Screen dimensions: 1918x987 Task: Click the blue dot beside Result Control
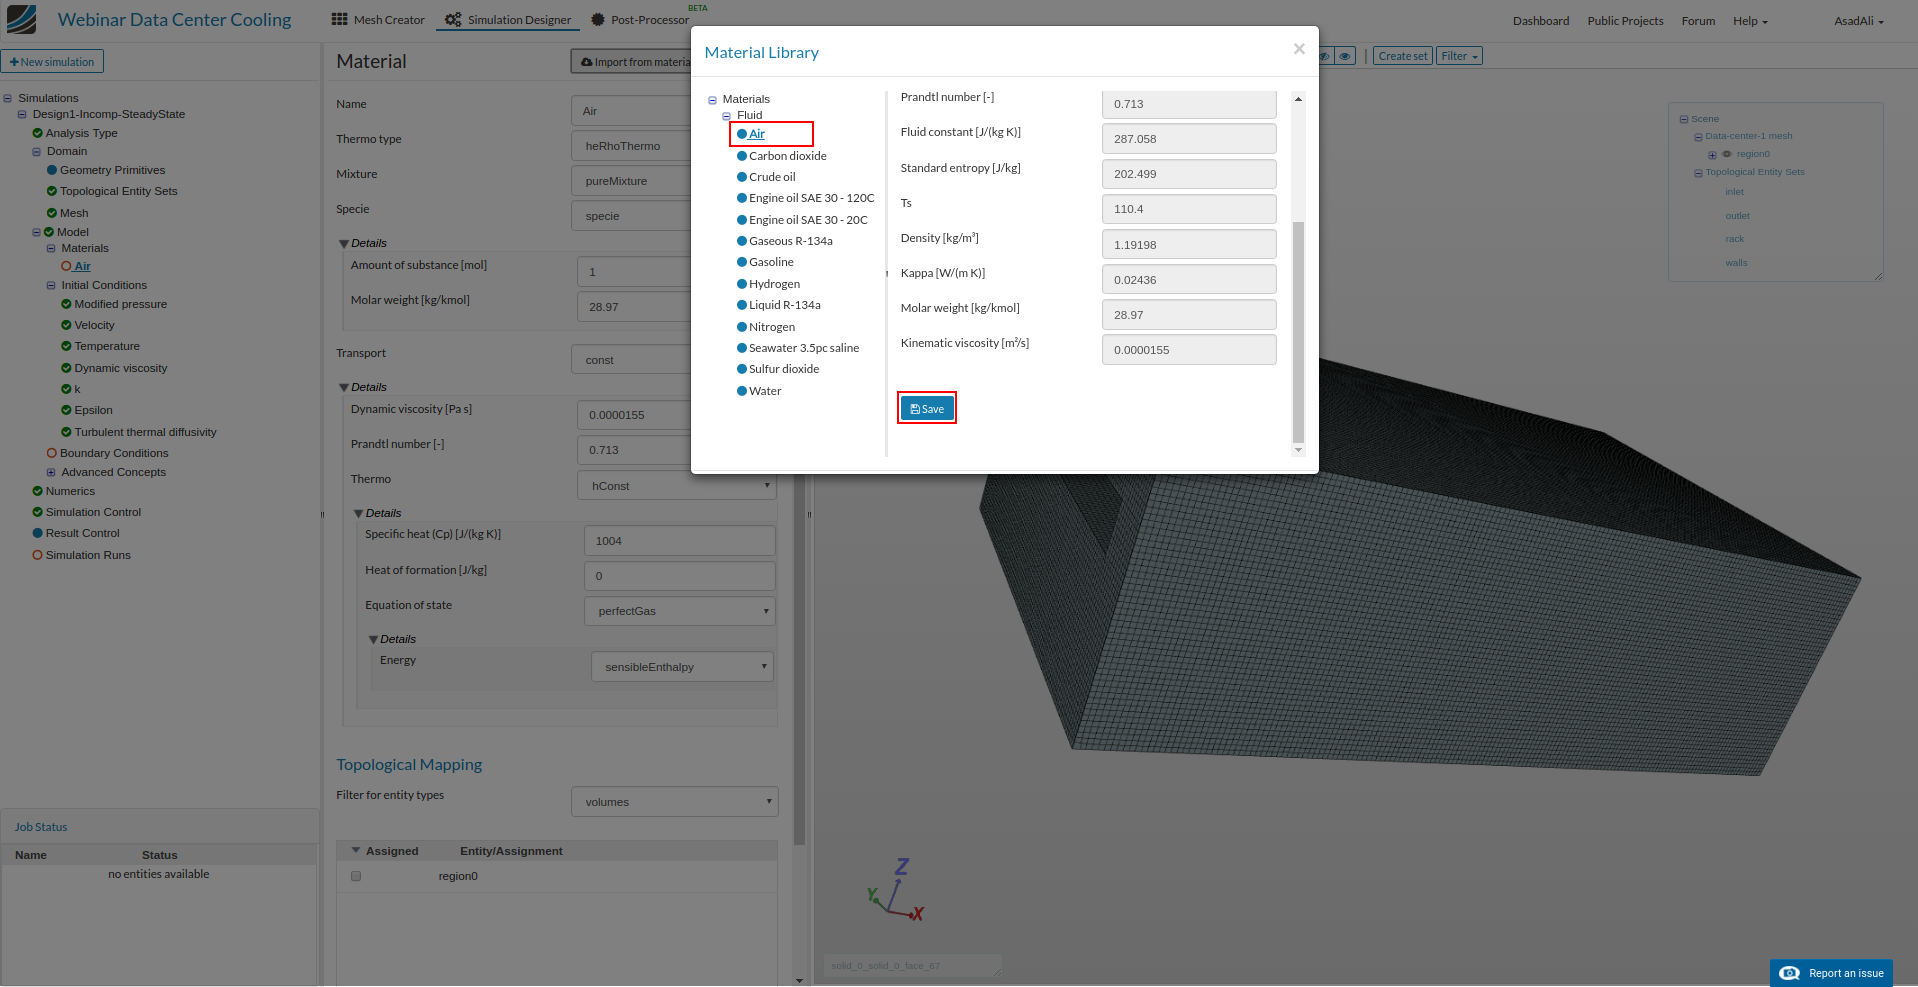[x=37, y=533]
